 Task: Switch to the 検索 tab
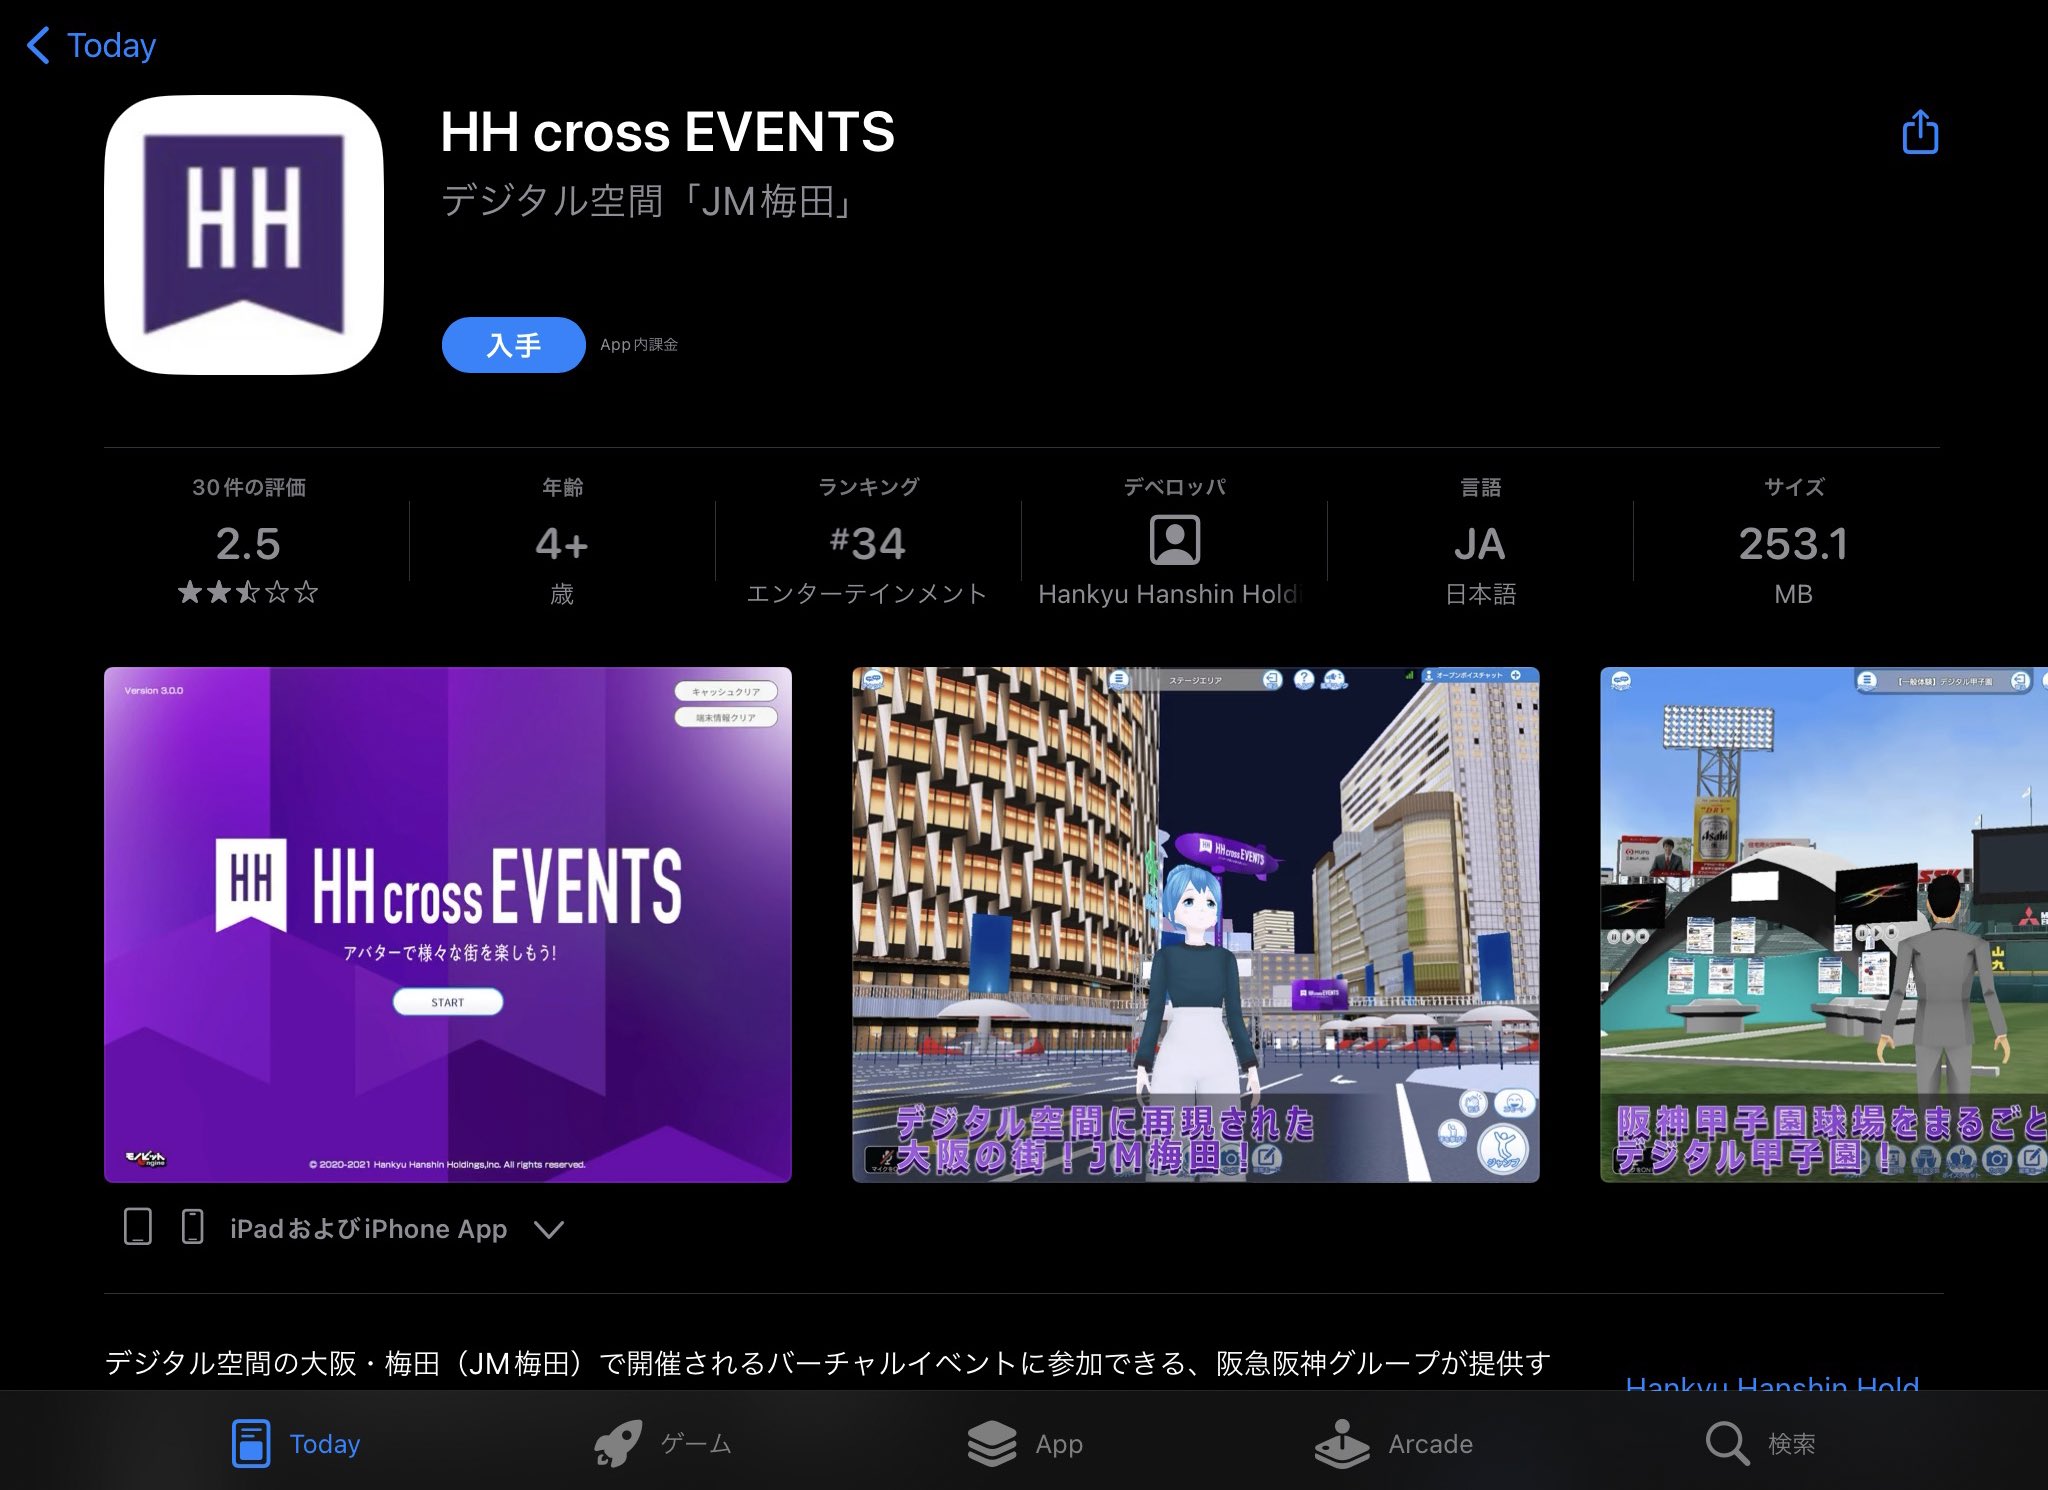(1791, 1444)
